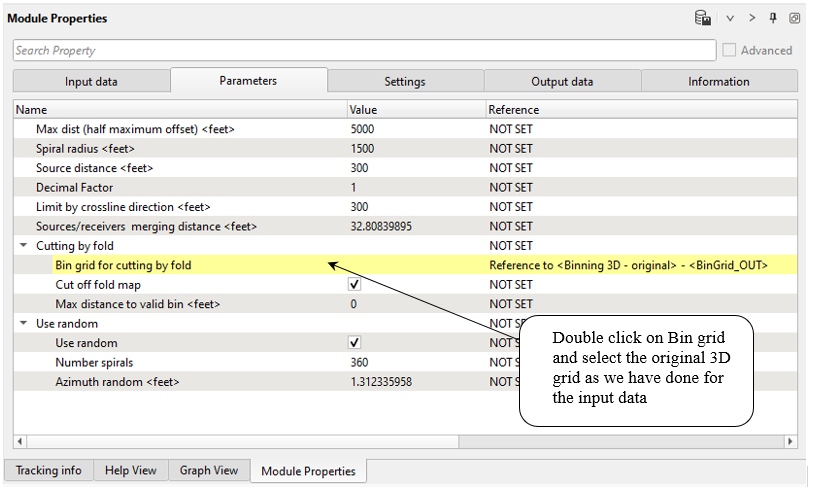813x489 pixels.
Task: Click the down chevron icon in header
Action: [731, 18]
